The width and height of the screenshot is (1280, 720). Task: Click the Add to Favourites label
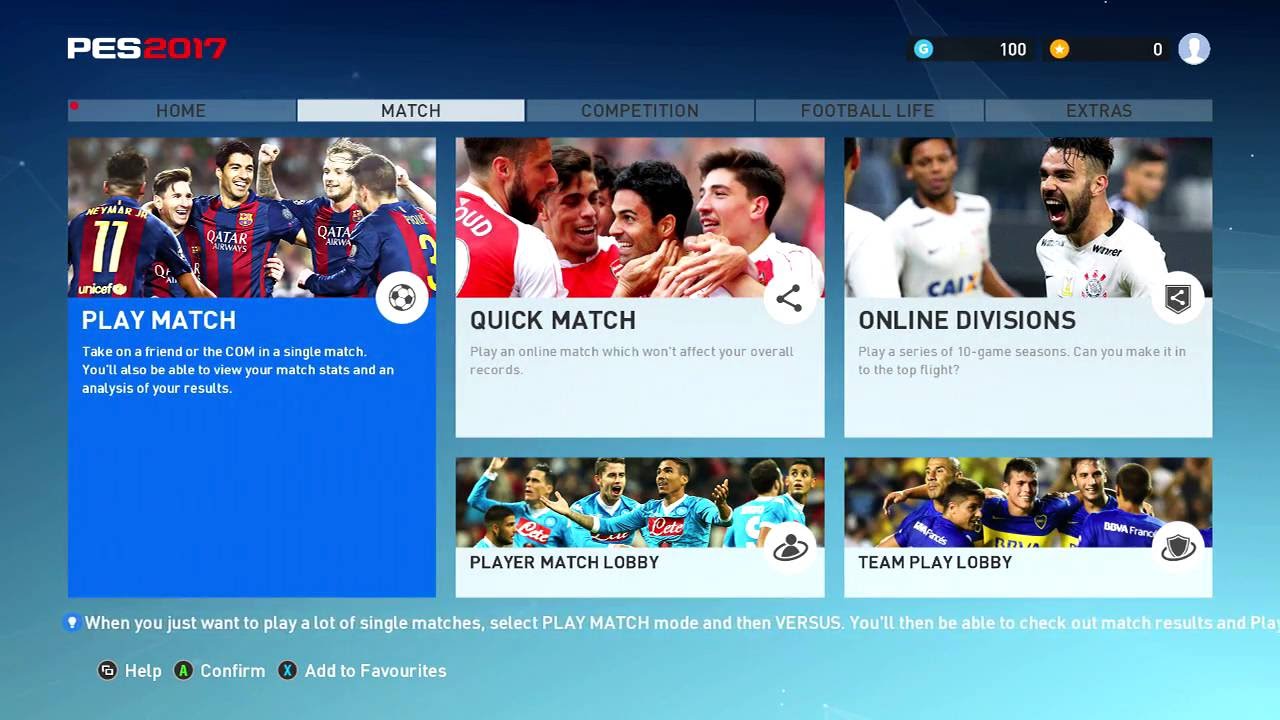coord(375,671)
